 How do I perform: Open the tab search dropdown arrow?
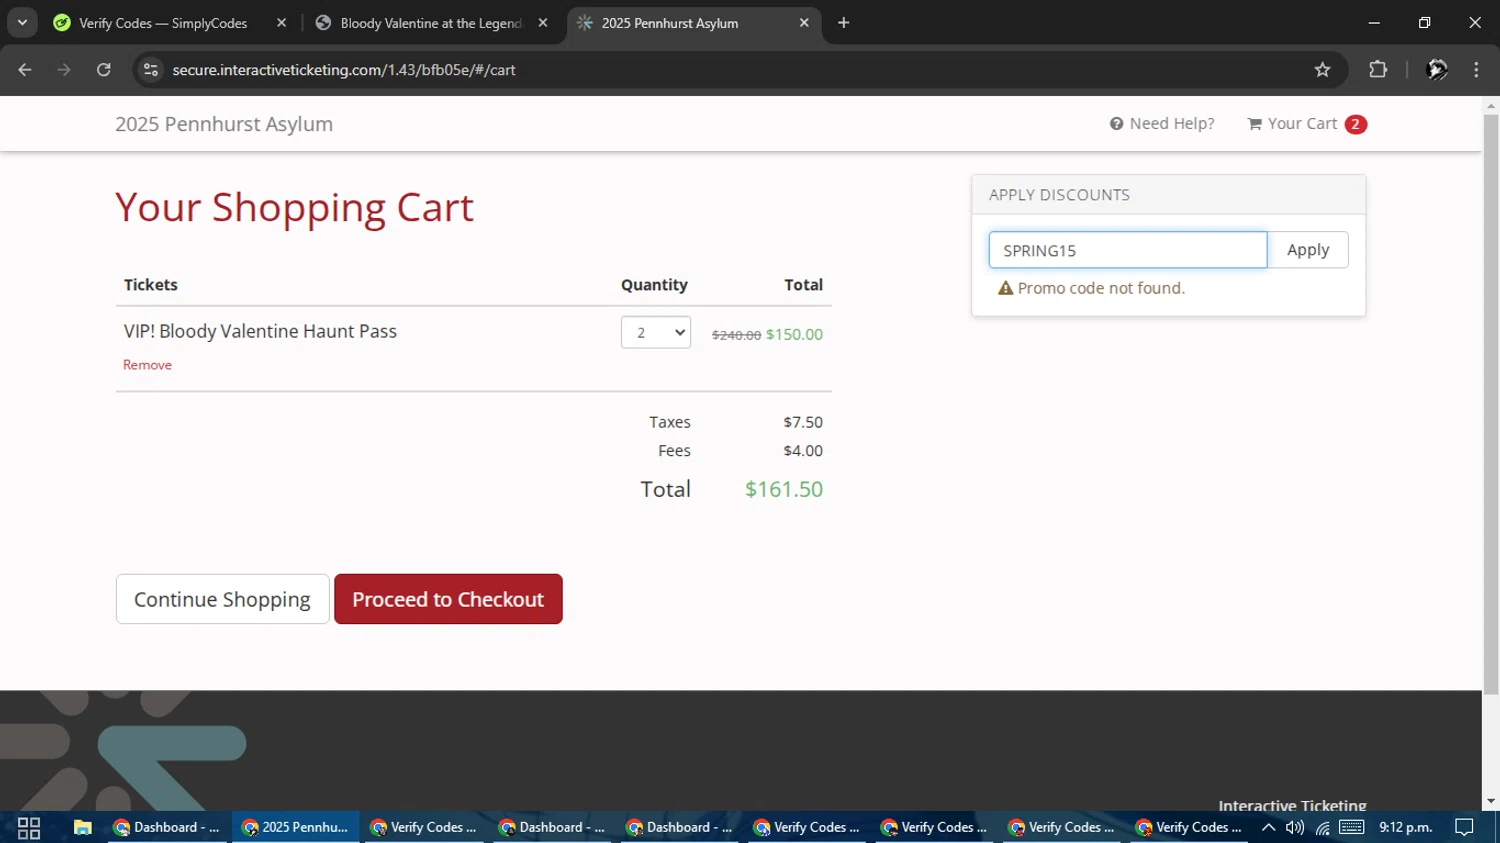pyautogui.click(x=22, y=23)
